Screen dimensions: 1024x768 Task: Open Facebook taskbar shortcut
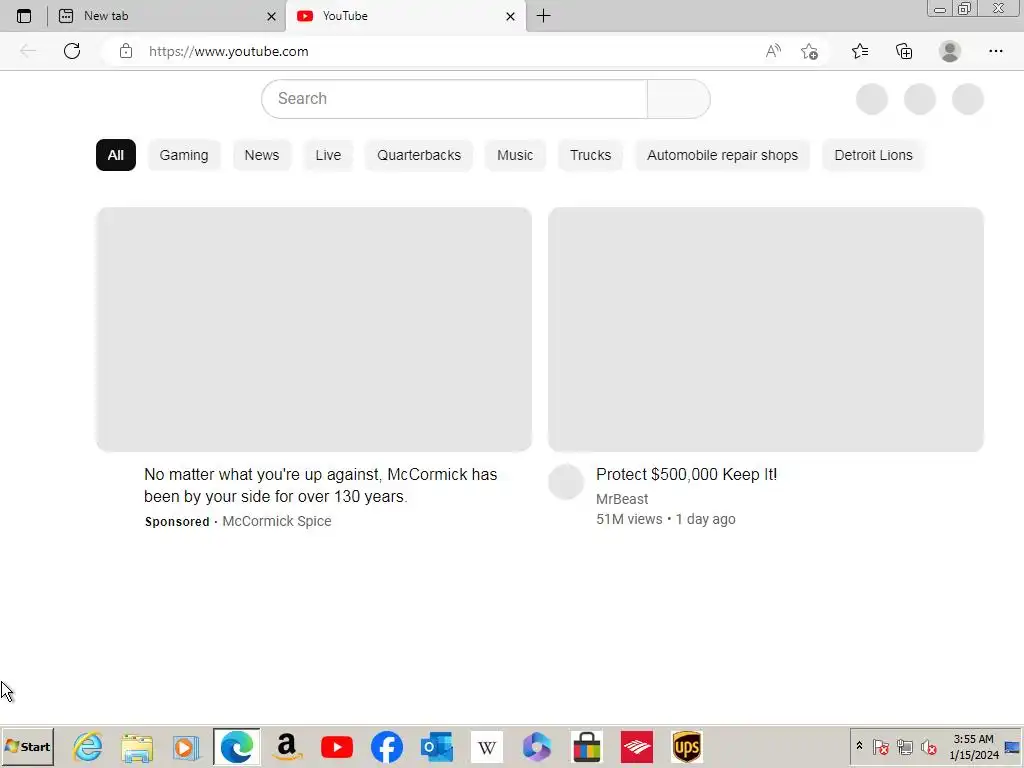click(x=387, y=746)
